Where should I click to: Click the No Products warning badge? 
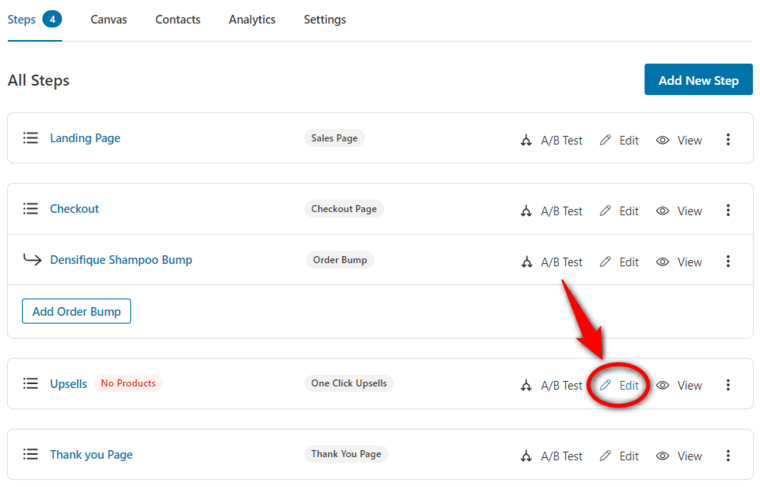(x=128, y=383)
